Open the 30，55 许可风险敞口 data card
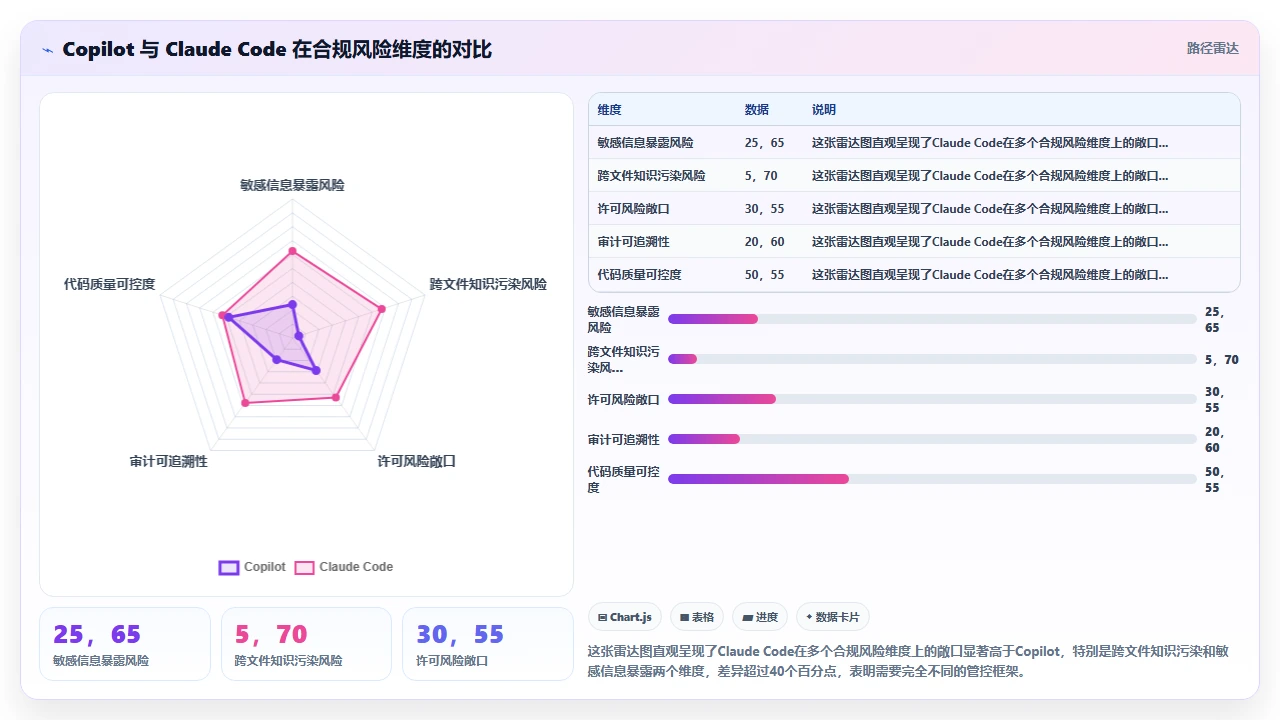This screenshot has height=720, width=1280. [487, 644]
